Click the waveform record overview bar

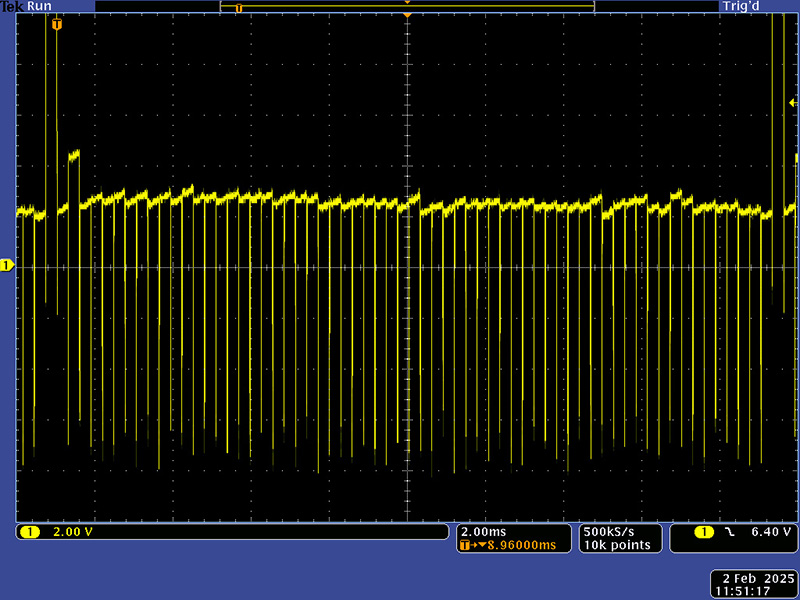coord(407,6)
